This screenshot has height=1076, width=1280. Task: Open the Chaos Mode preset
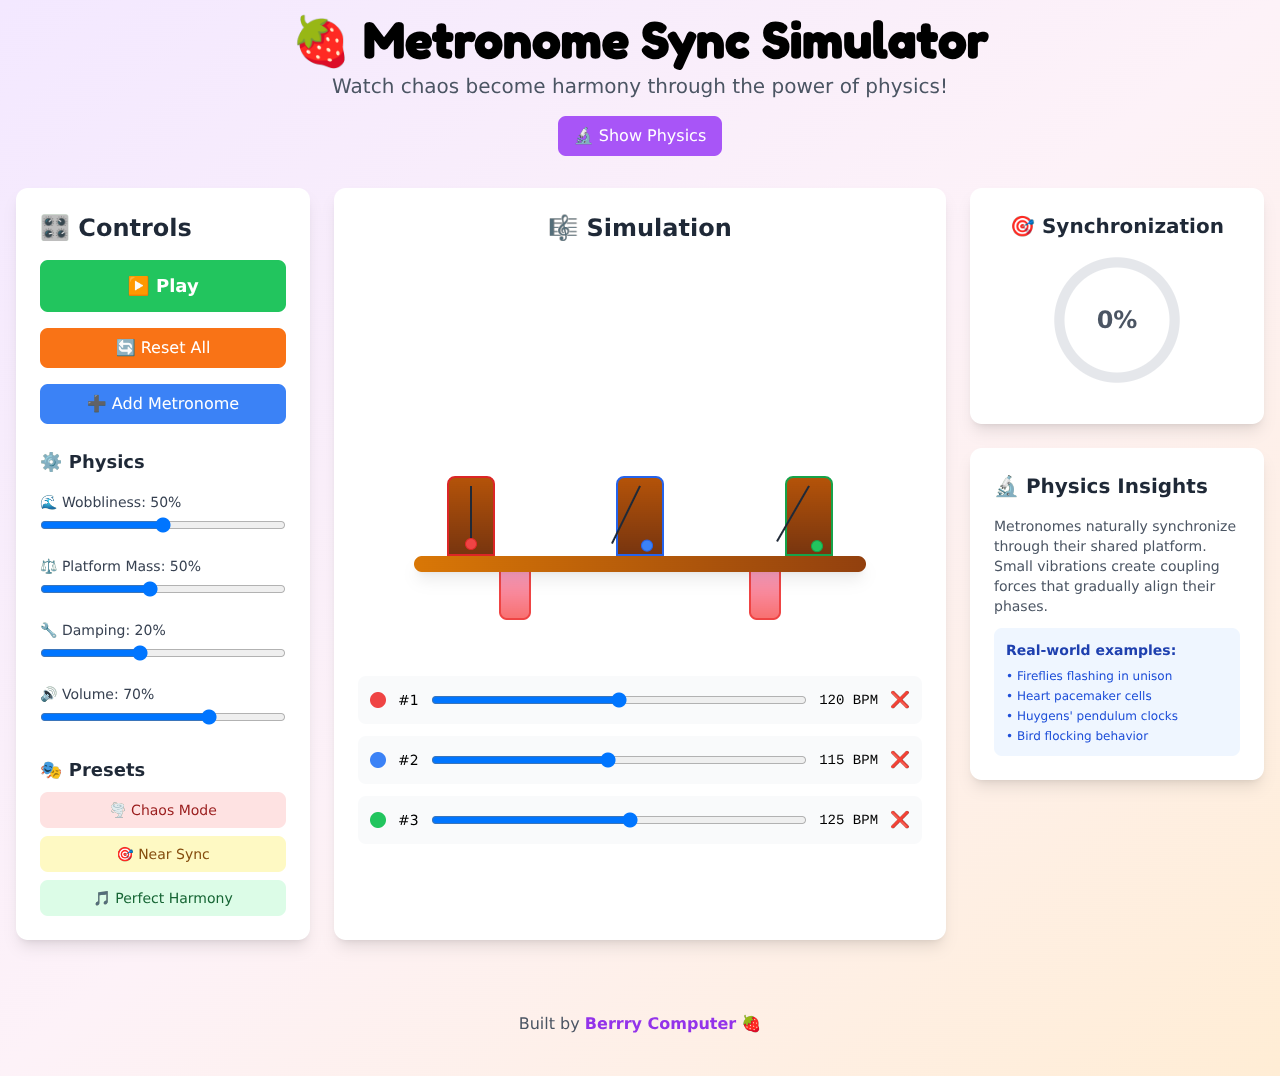[162, 810]
